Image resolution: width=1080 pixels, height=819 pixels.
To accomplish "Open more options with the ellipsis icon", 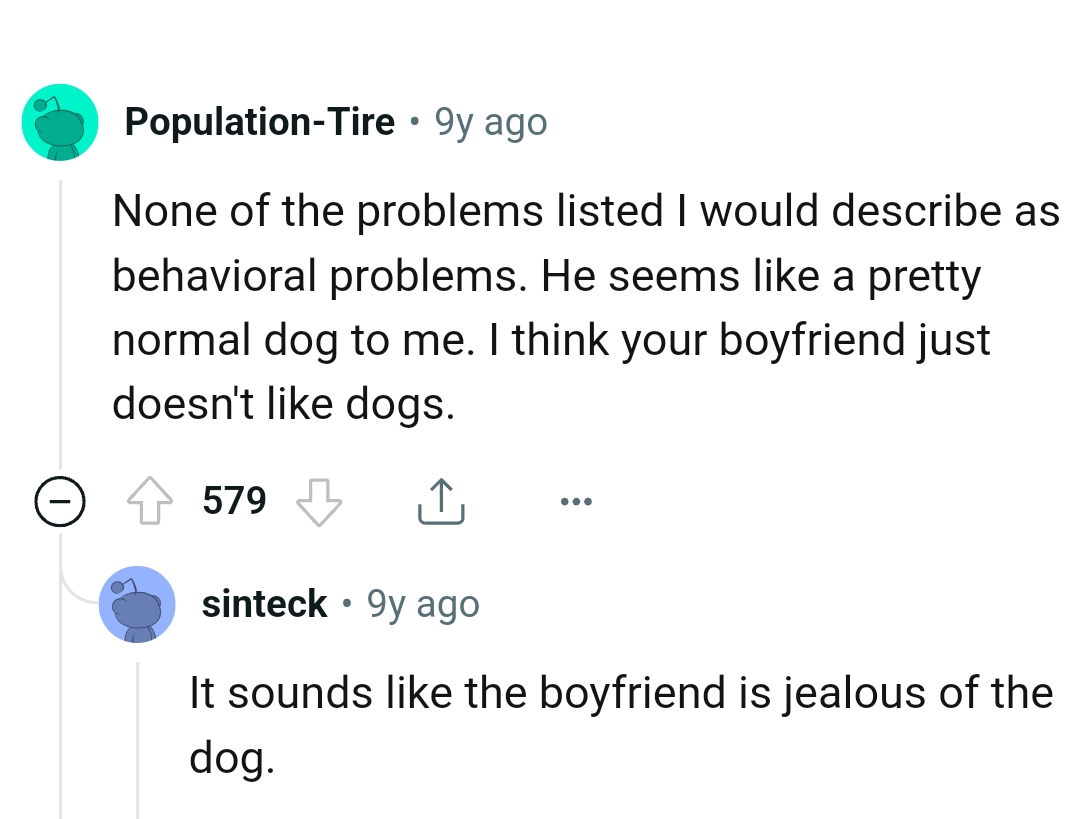I will coord(577,501).
